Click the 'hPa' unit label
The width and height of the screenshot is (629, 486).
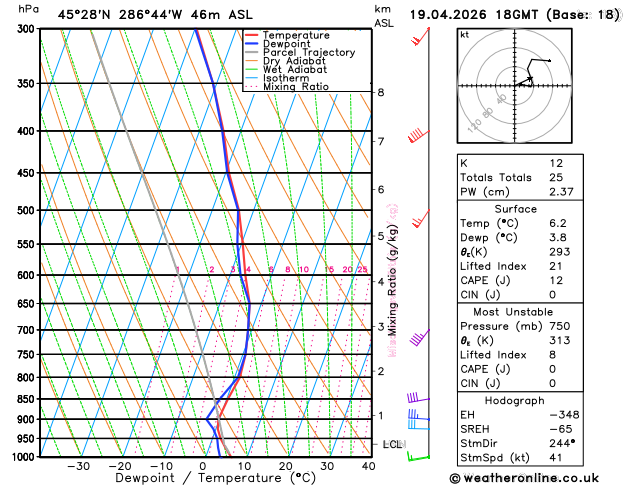[29, 9]
